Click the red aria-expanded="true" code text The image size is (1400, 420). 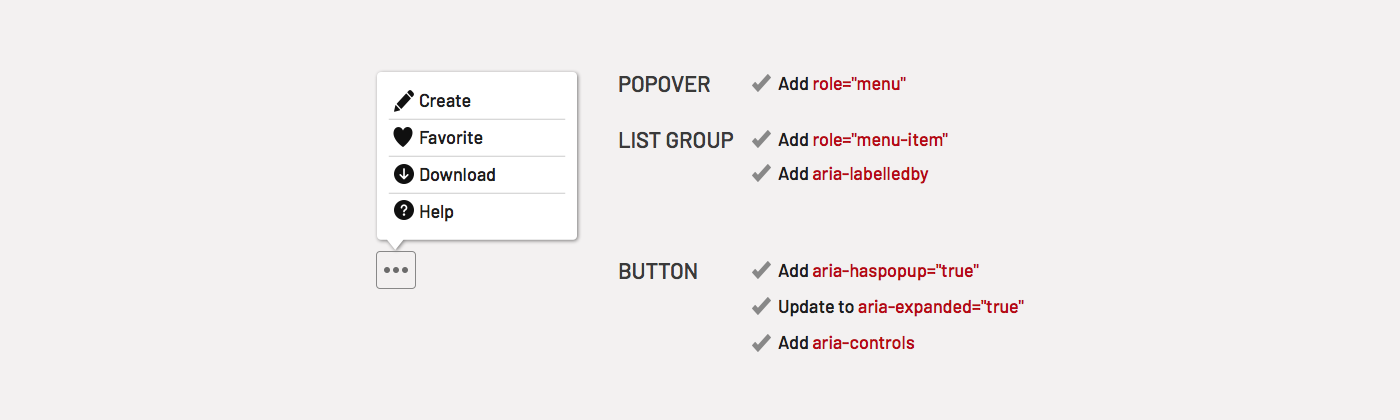click(x=941, y=307)
